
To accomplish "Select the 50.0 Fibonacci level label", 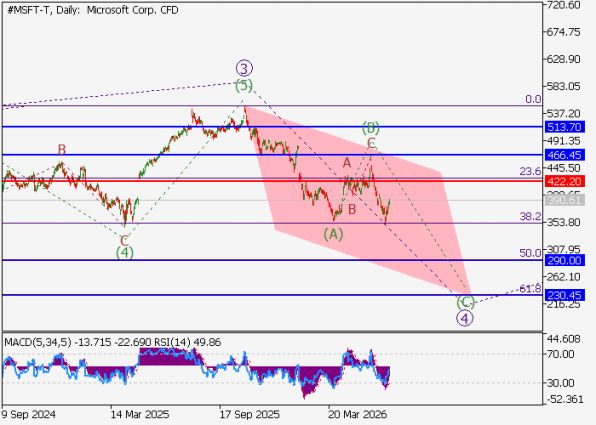I will pyautogui.click(x=530, y=253).
